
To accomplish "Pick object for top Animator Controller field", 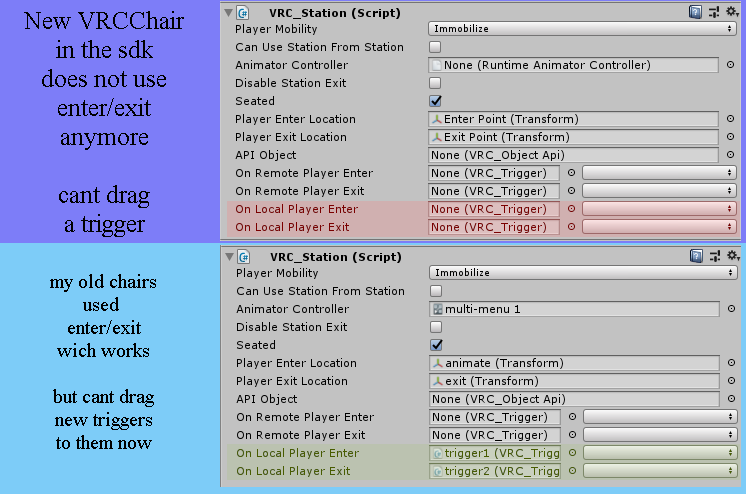I will click(x=730, y=65).
